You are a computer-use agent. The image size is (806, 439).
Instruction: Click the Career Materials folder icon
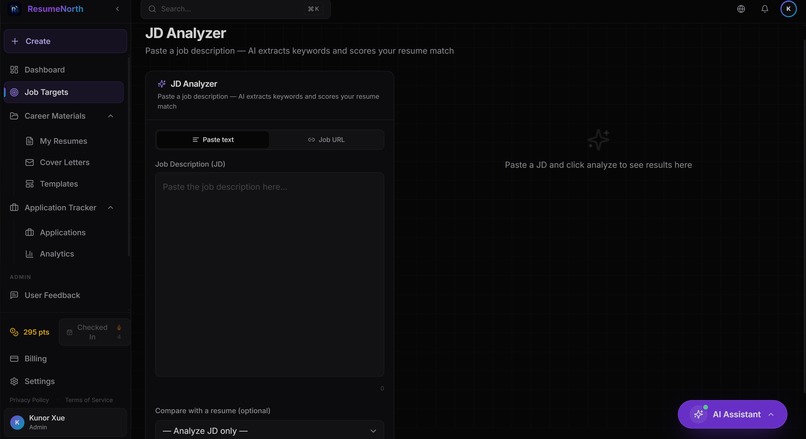[14, 116]
